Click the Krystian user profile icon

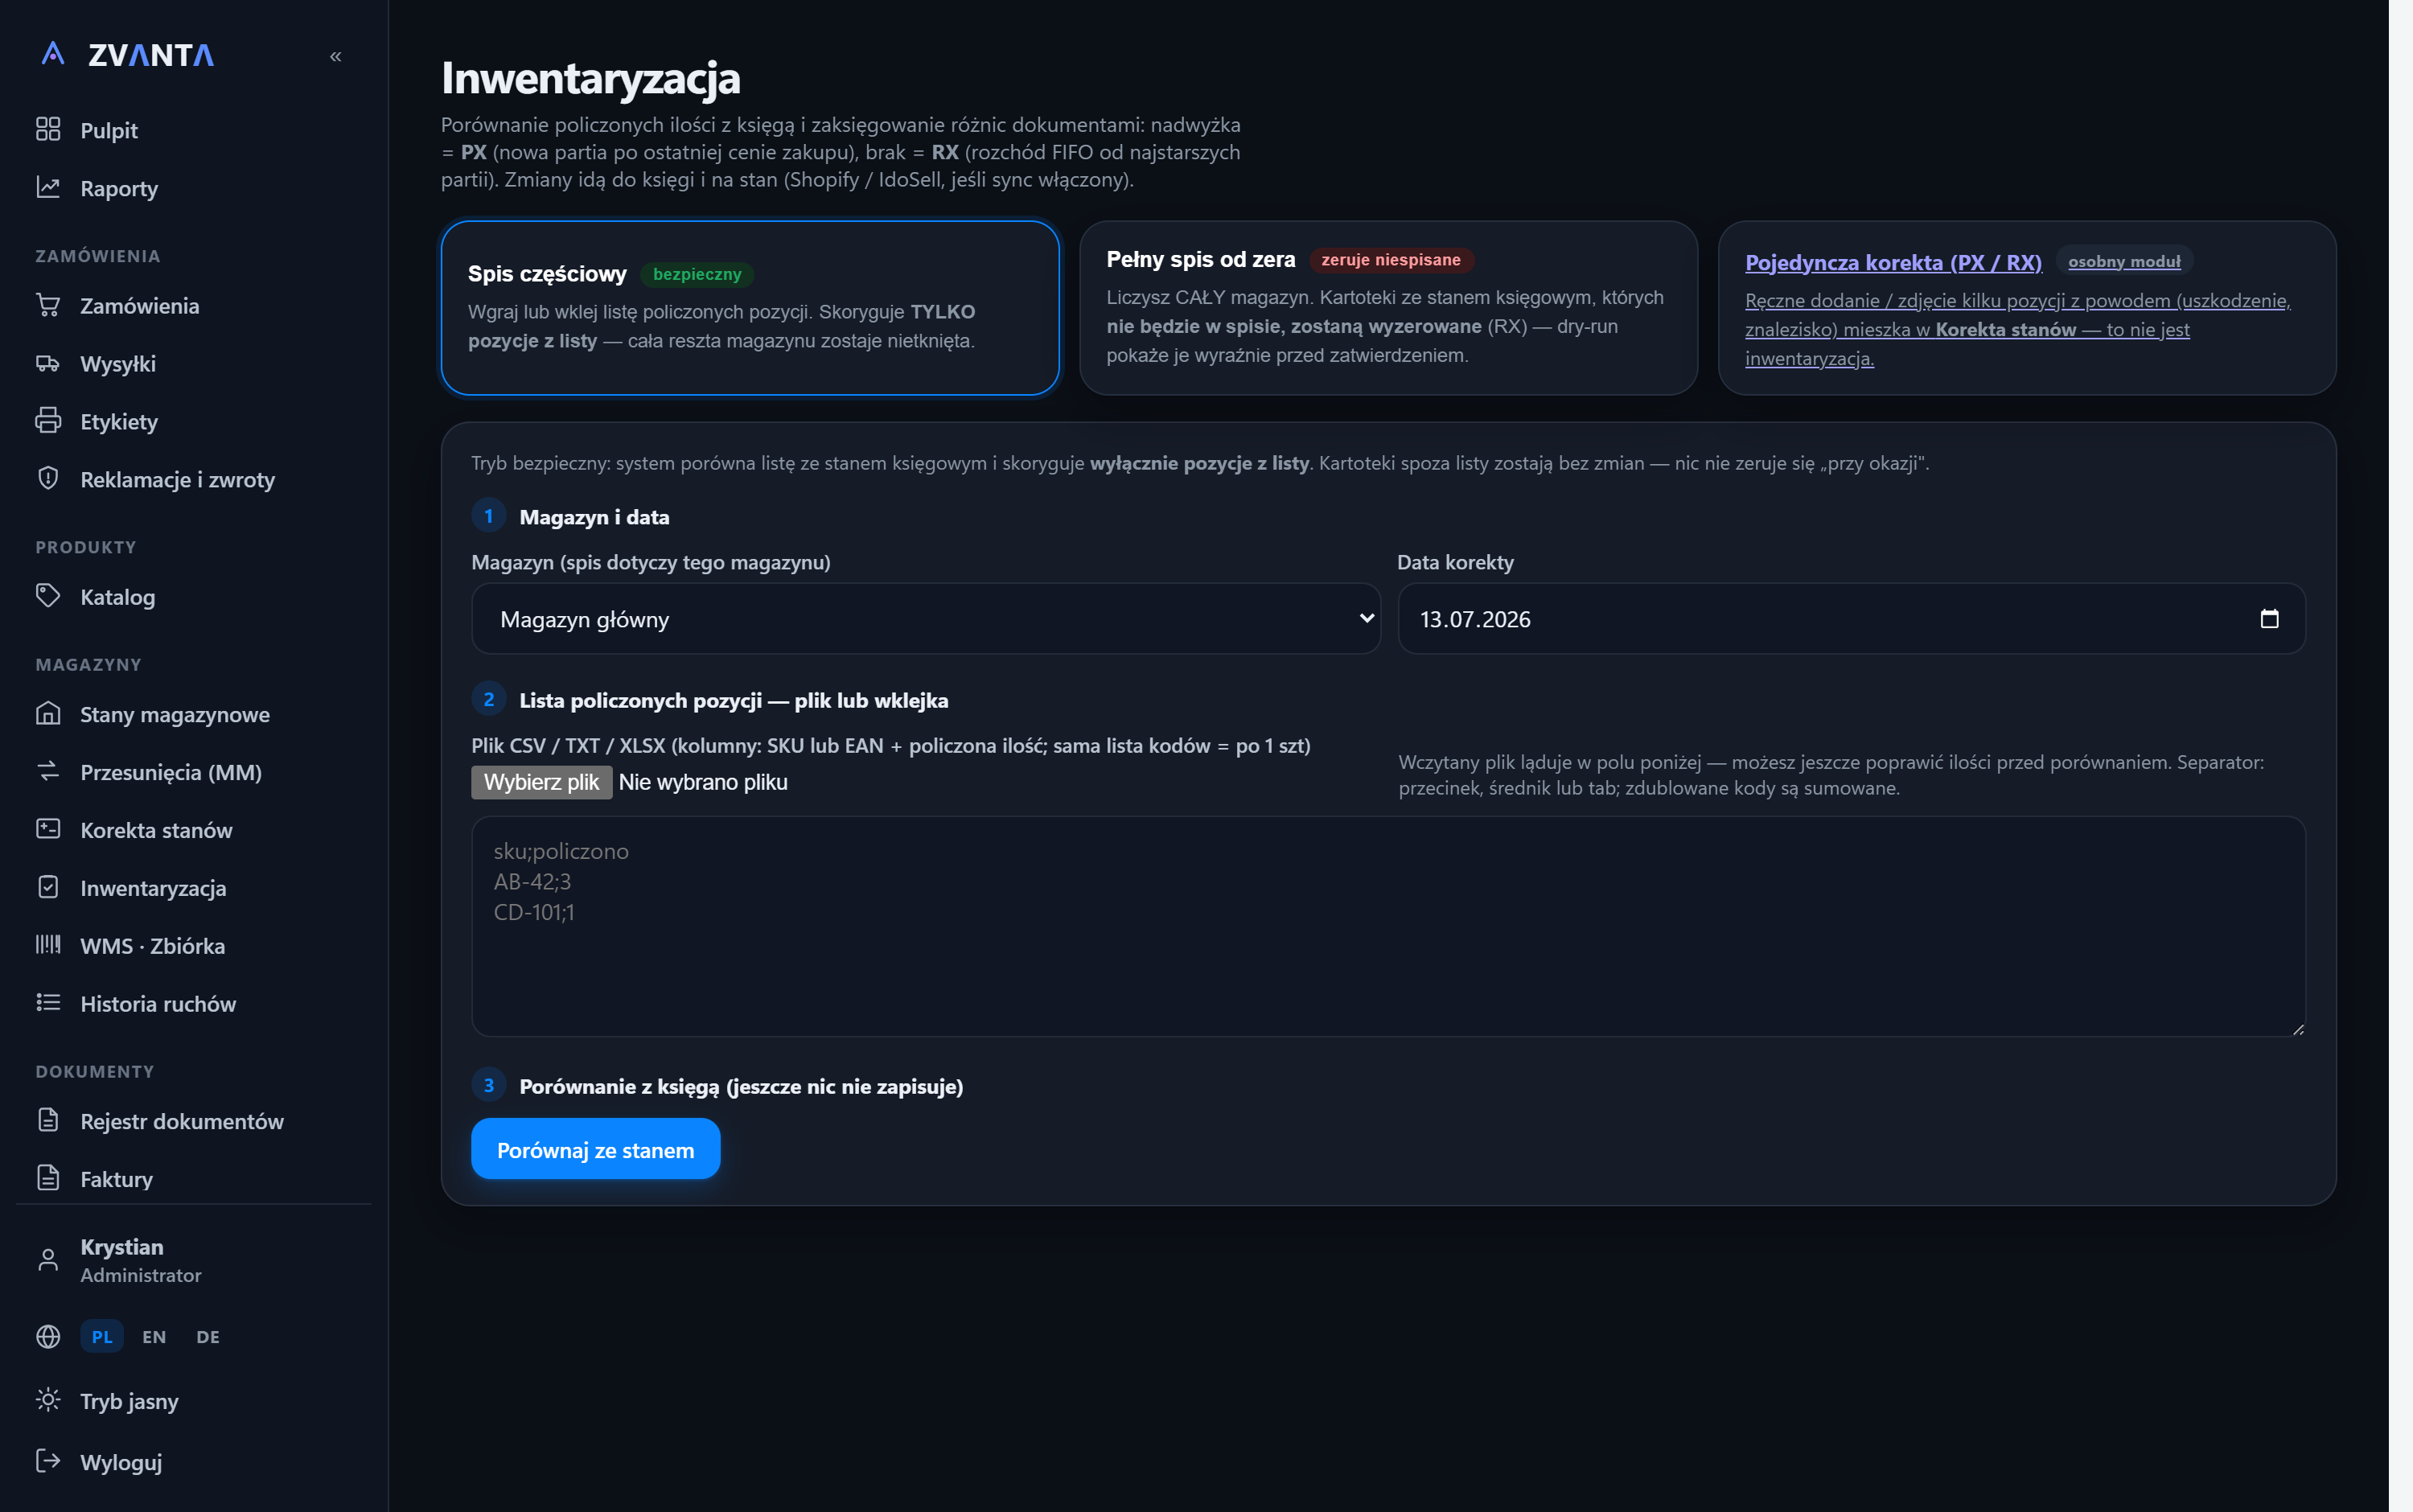48,1260
